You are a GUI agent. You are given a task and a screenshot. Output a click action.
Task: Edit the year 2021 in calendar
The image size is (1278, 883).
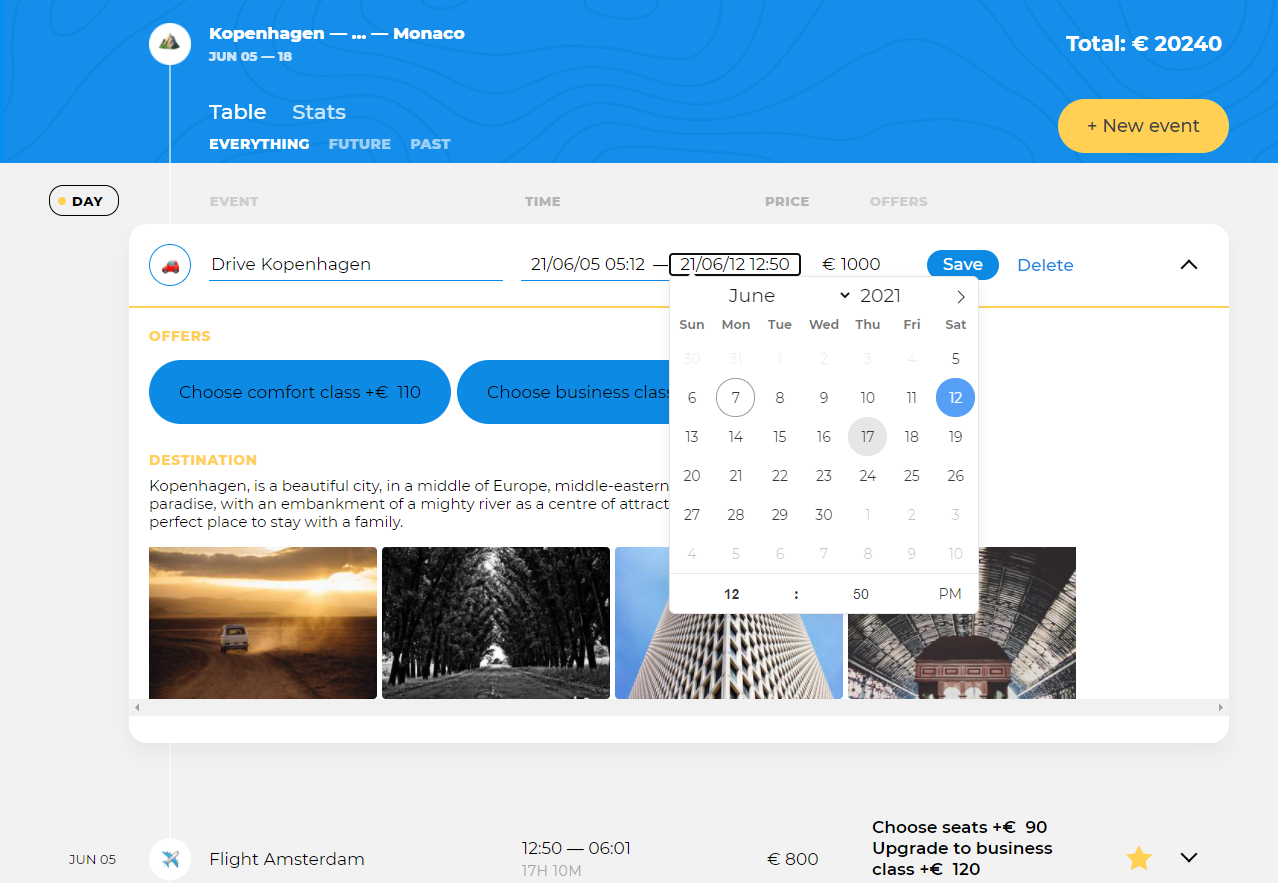point(880,295)
